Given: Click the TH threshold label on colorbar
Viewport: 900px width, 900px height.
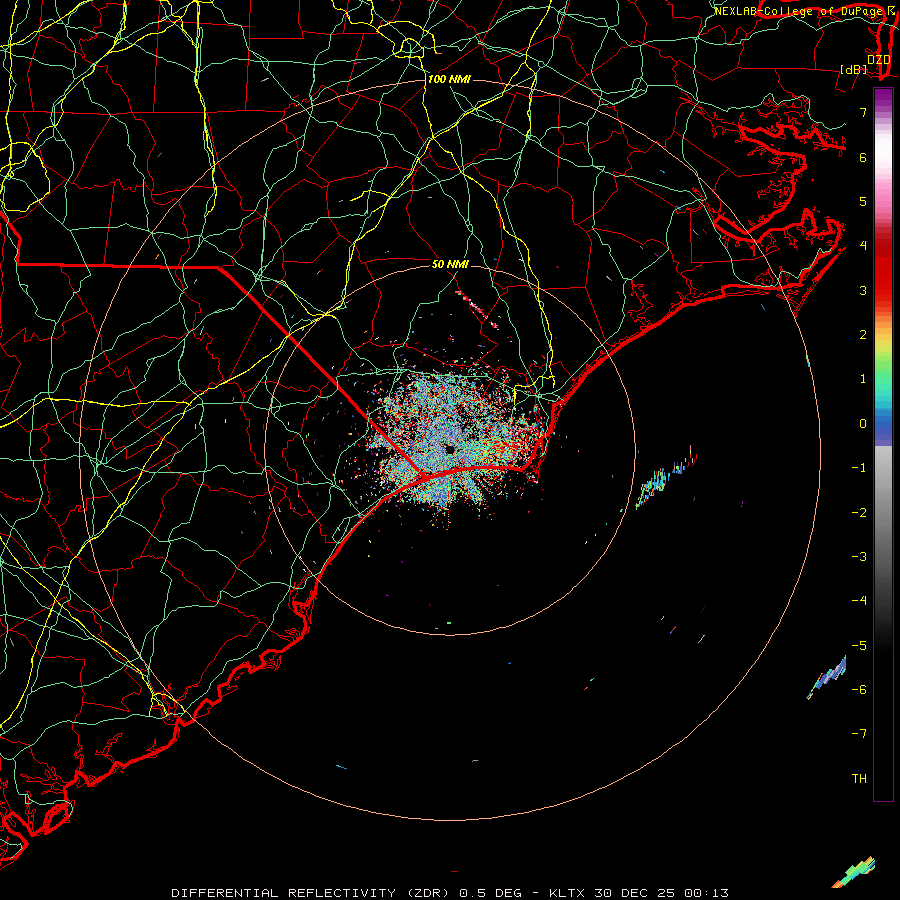Looking at the screenshot, I should (x=859, y=779).
